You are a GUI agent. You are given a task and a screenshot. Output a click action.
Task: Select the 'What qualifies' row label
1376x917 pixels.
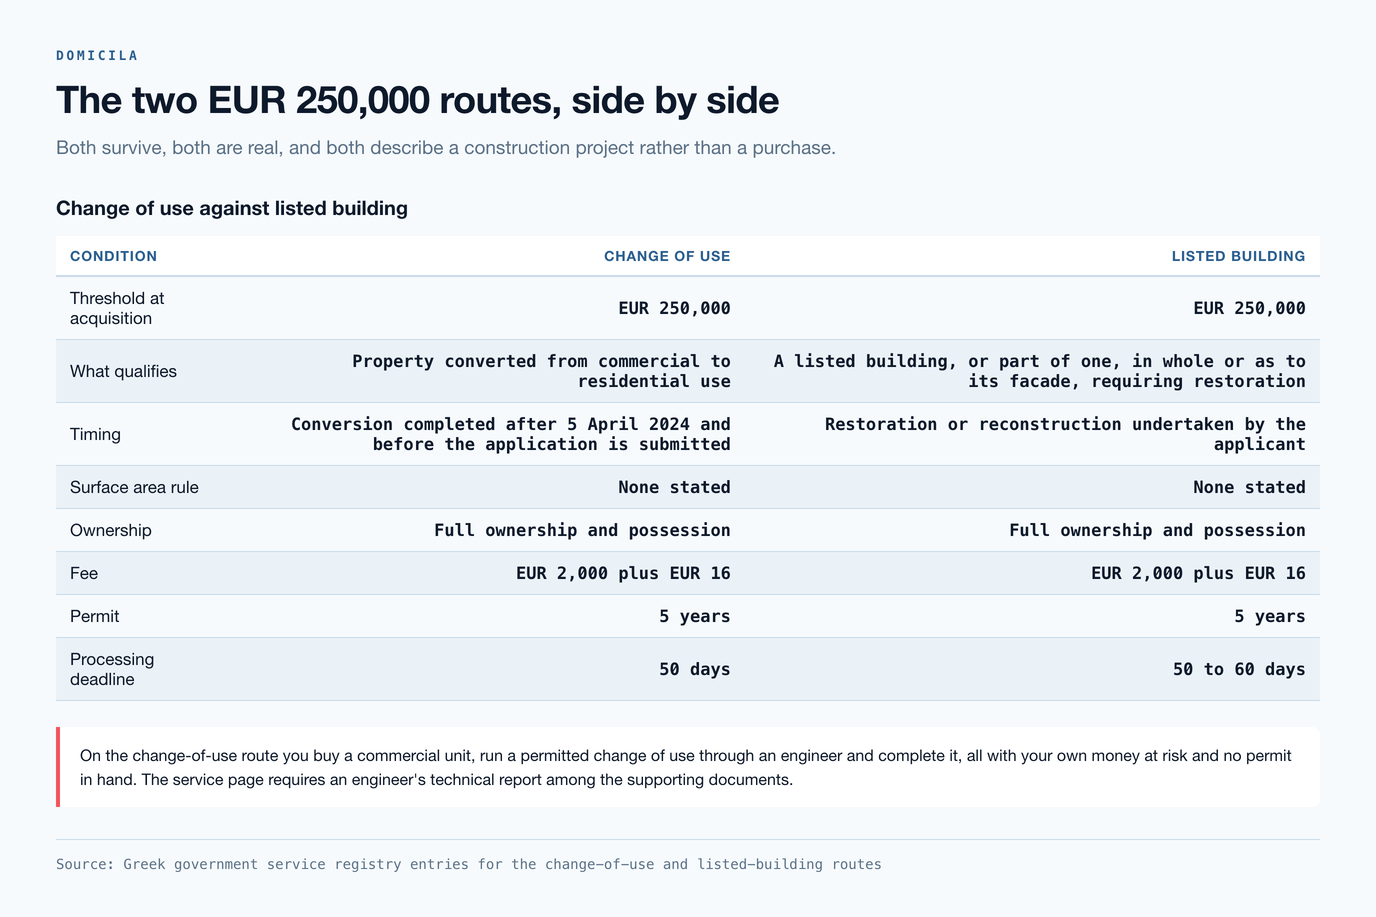tap(123, 371)
